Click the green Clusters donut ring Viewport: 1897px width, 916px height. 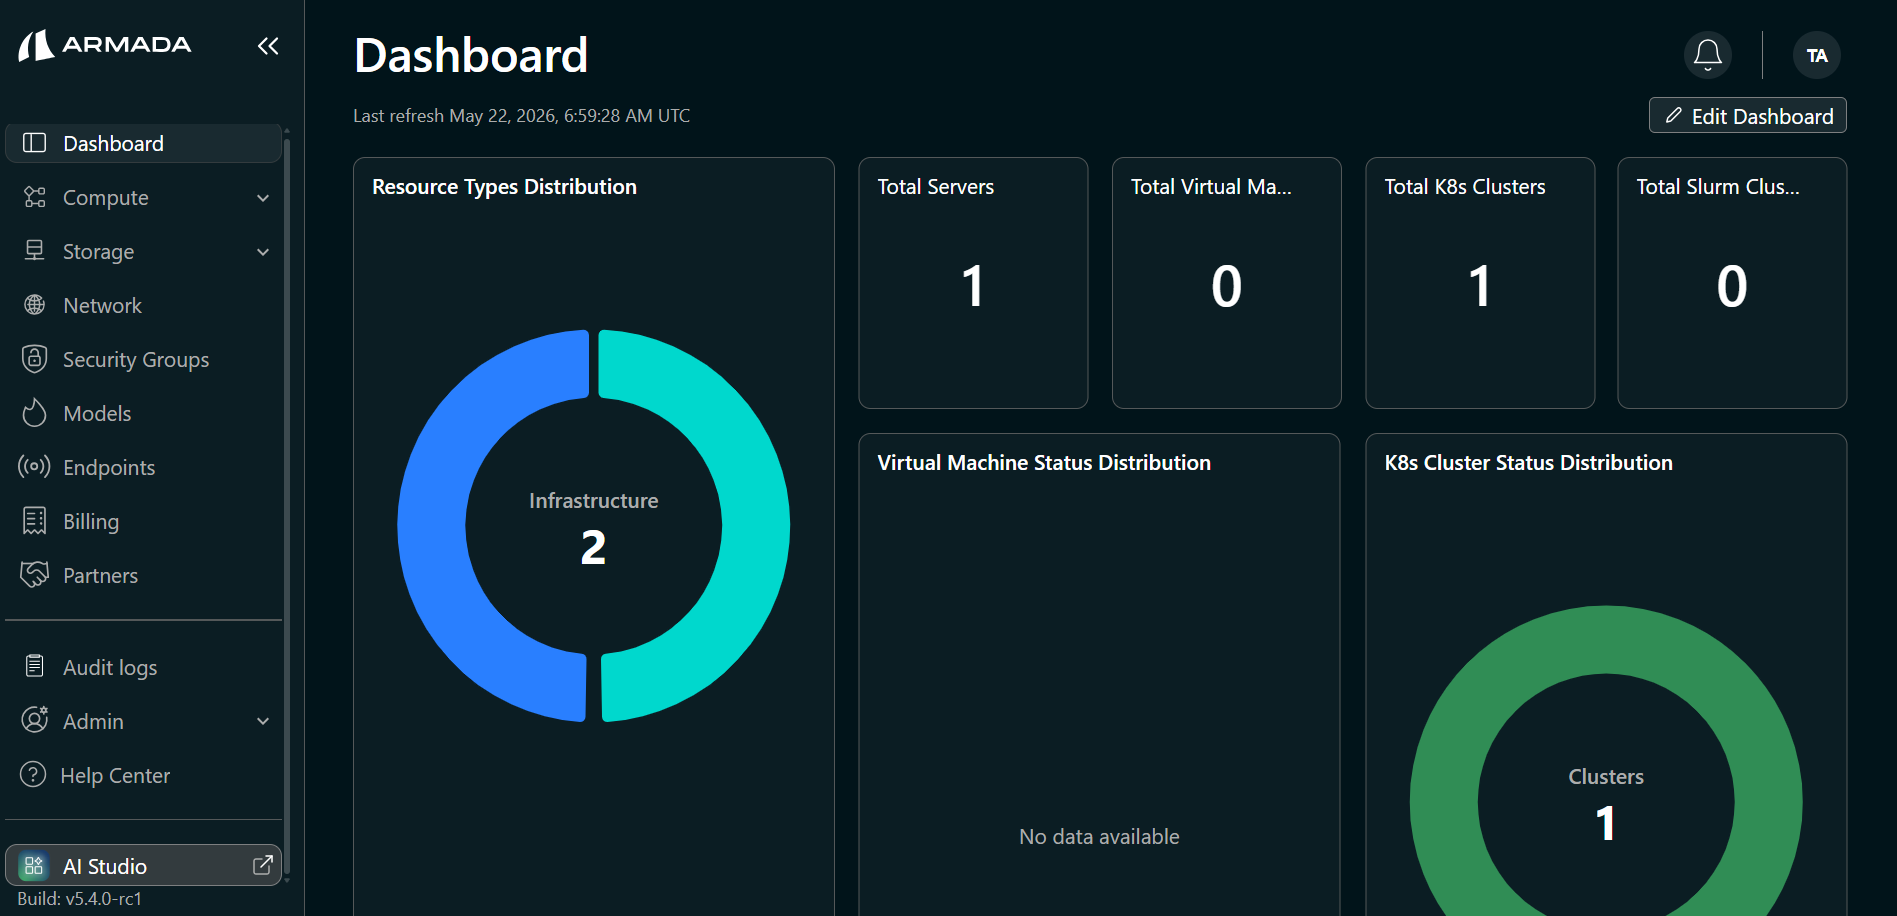pos(1606,640)
